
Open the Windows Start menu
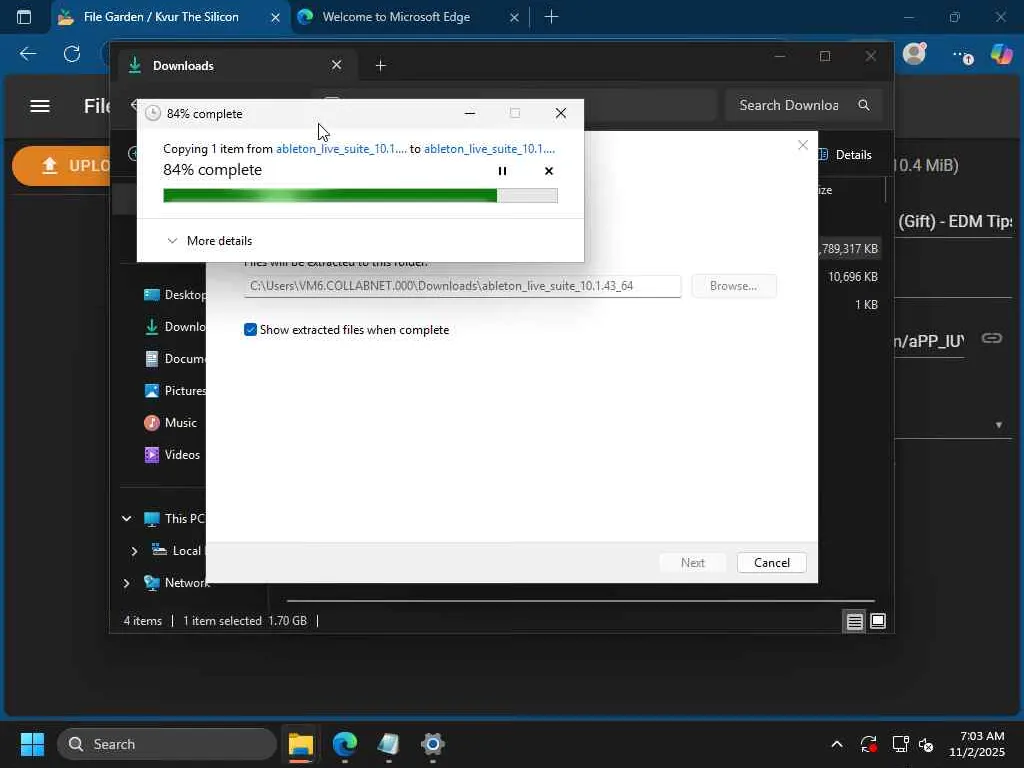pyautogui.click(x=32, y=744)
